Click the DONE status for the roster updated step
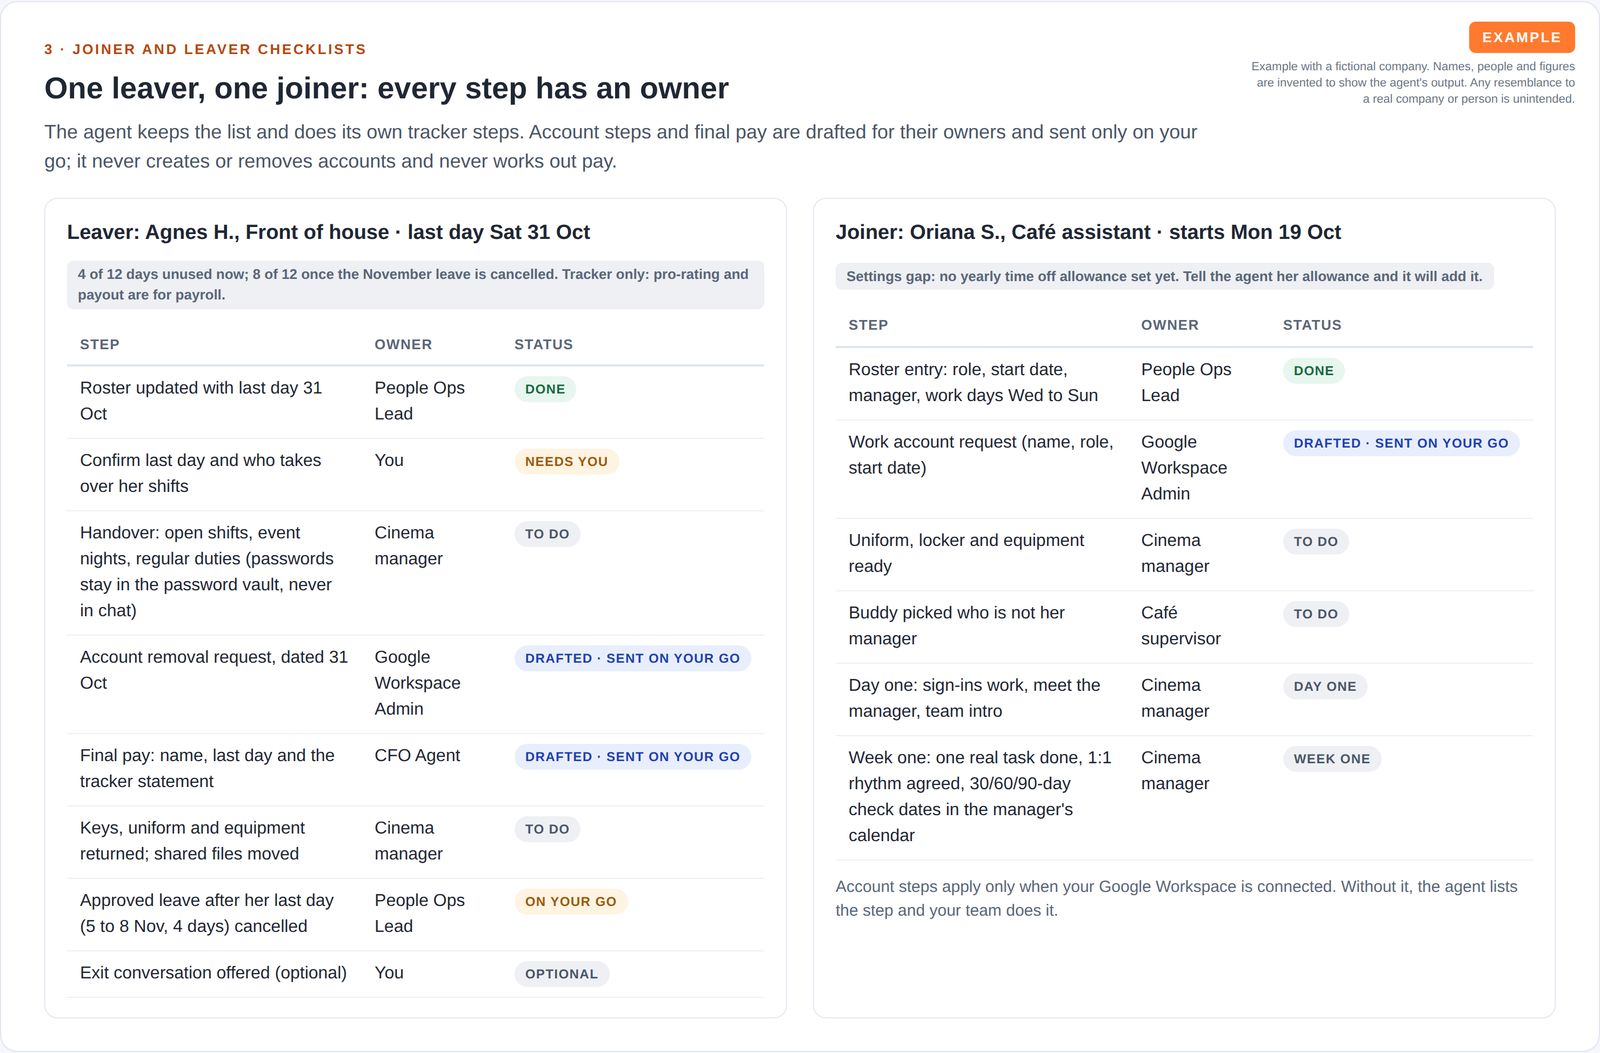The image size is (1600, 1053). pos(545,389)
